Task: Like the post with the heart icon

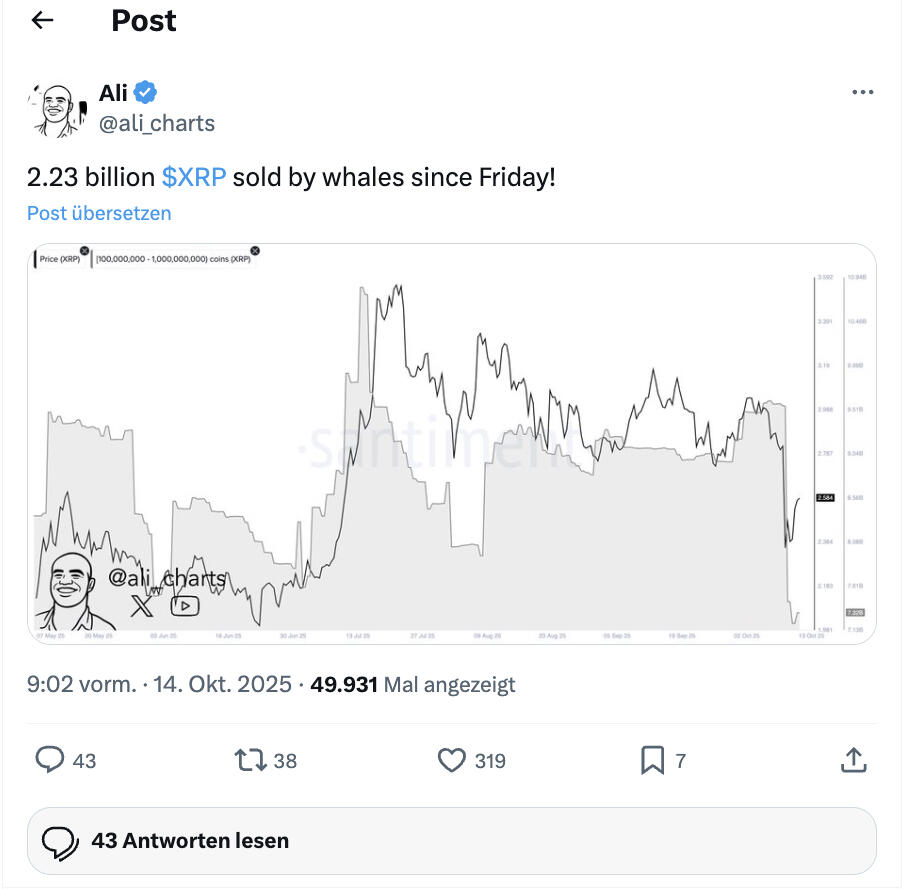Action: 452,761
